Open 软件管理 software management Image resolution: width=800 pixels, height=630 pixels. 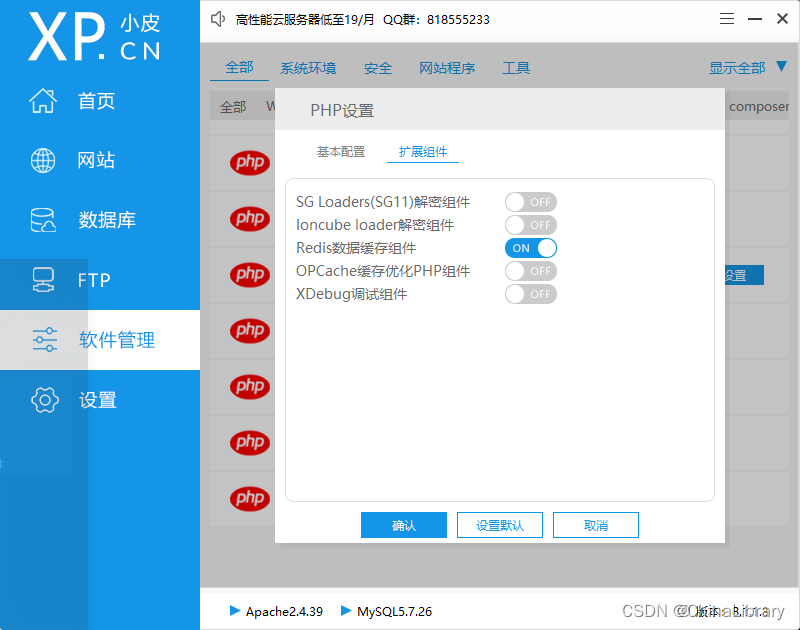100,340
